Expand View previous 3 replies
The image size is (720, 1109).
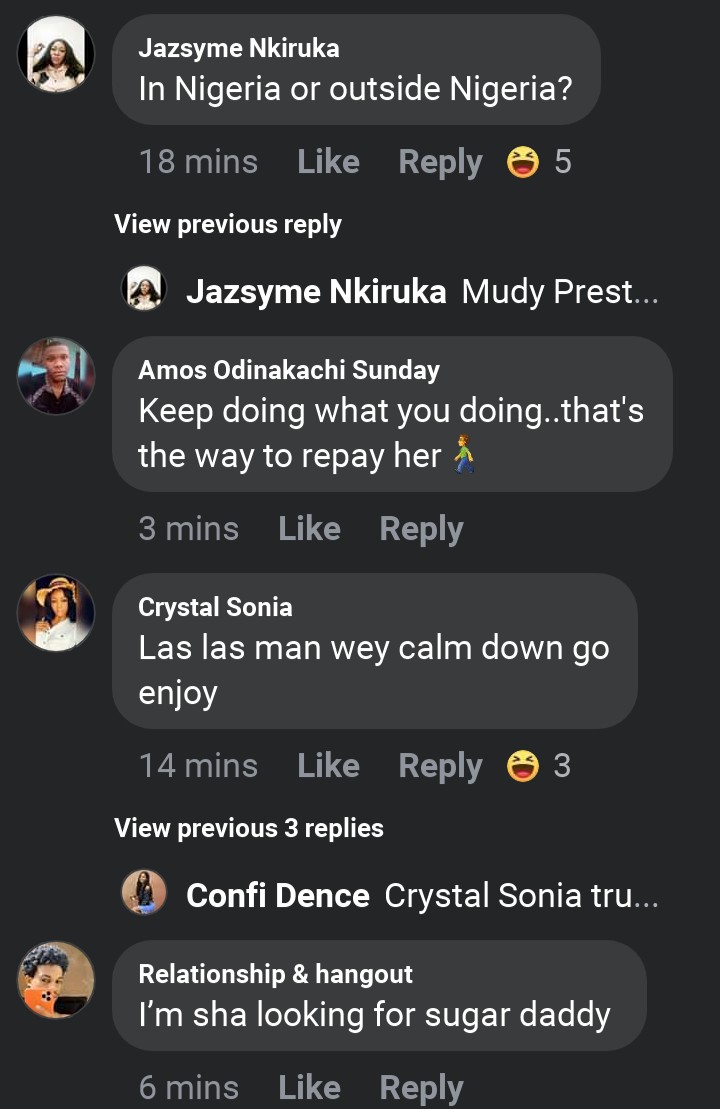249,828
